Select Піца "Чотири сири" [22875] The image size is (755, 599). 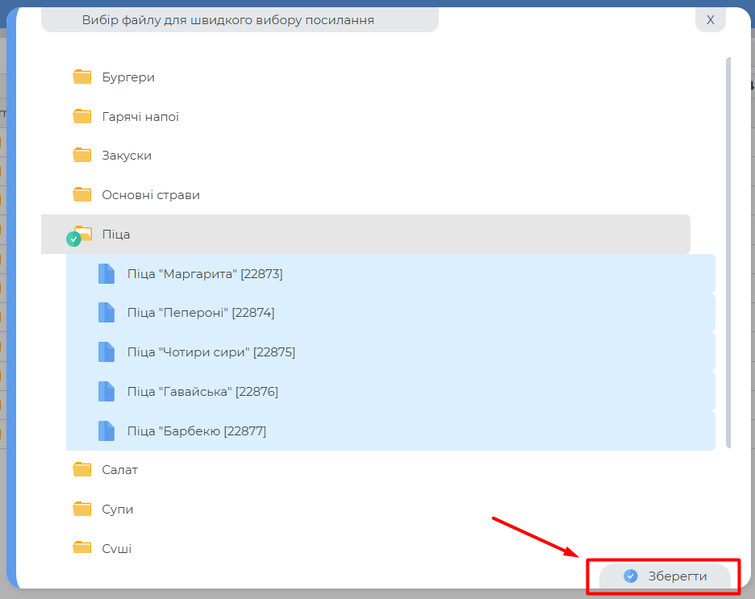(211, 352)
